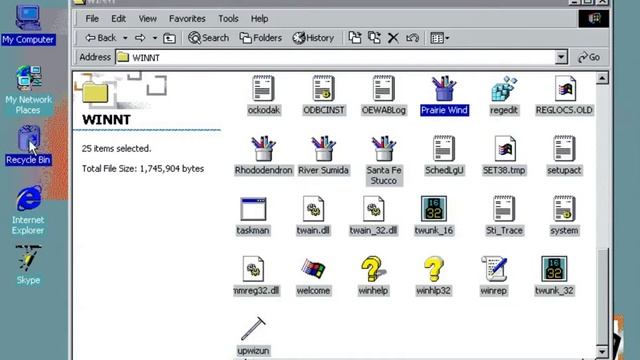Select the taskman application icon
Viewport: 640px width, 360px height.
click(x=253, y=209)
